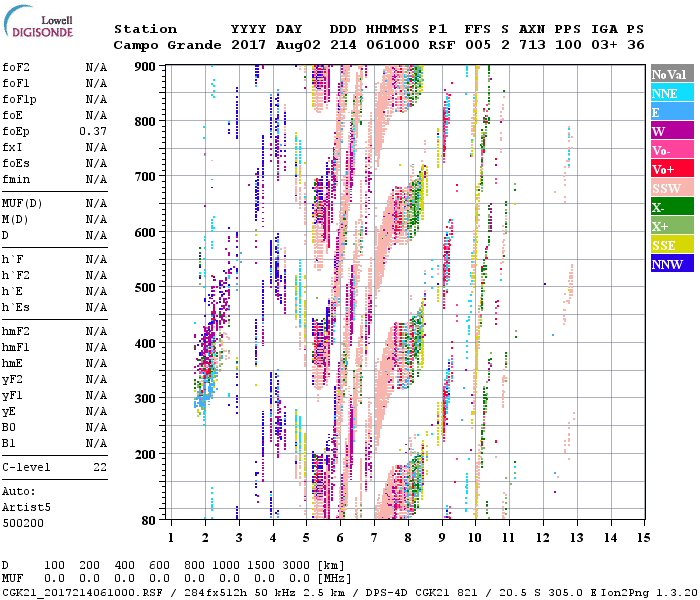Click the date value Aug02
The width and height of the screenshot is (700, 600).
pos(298,46)
